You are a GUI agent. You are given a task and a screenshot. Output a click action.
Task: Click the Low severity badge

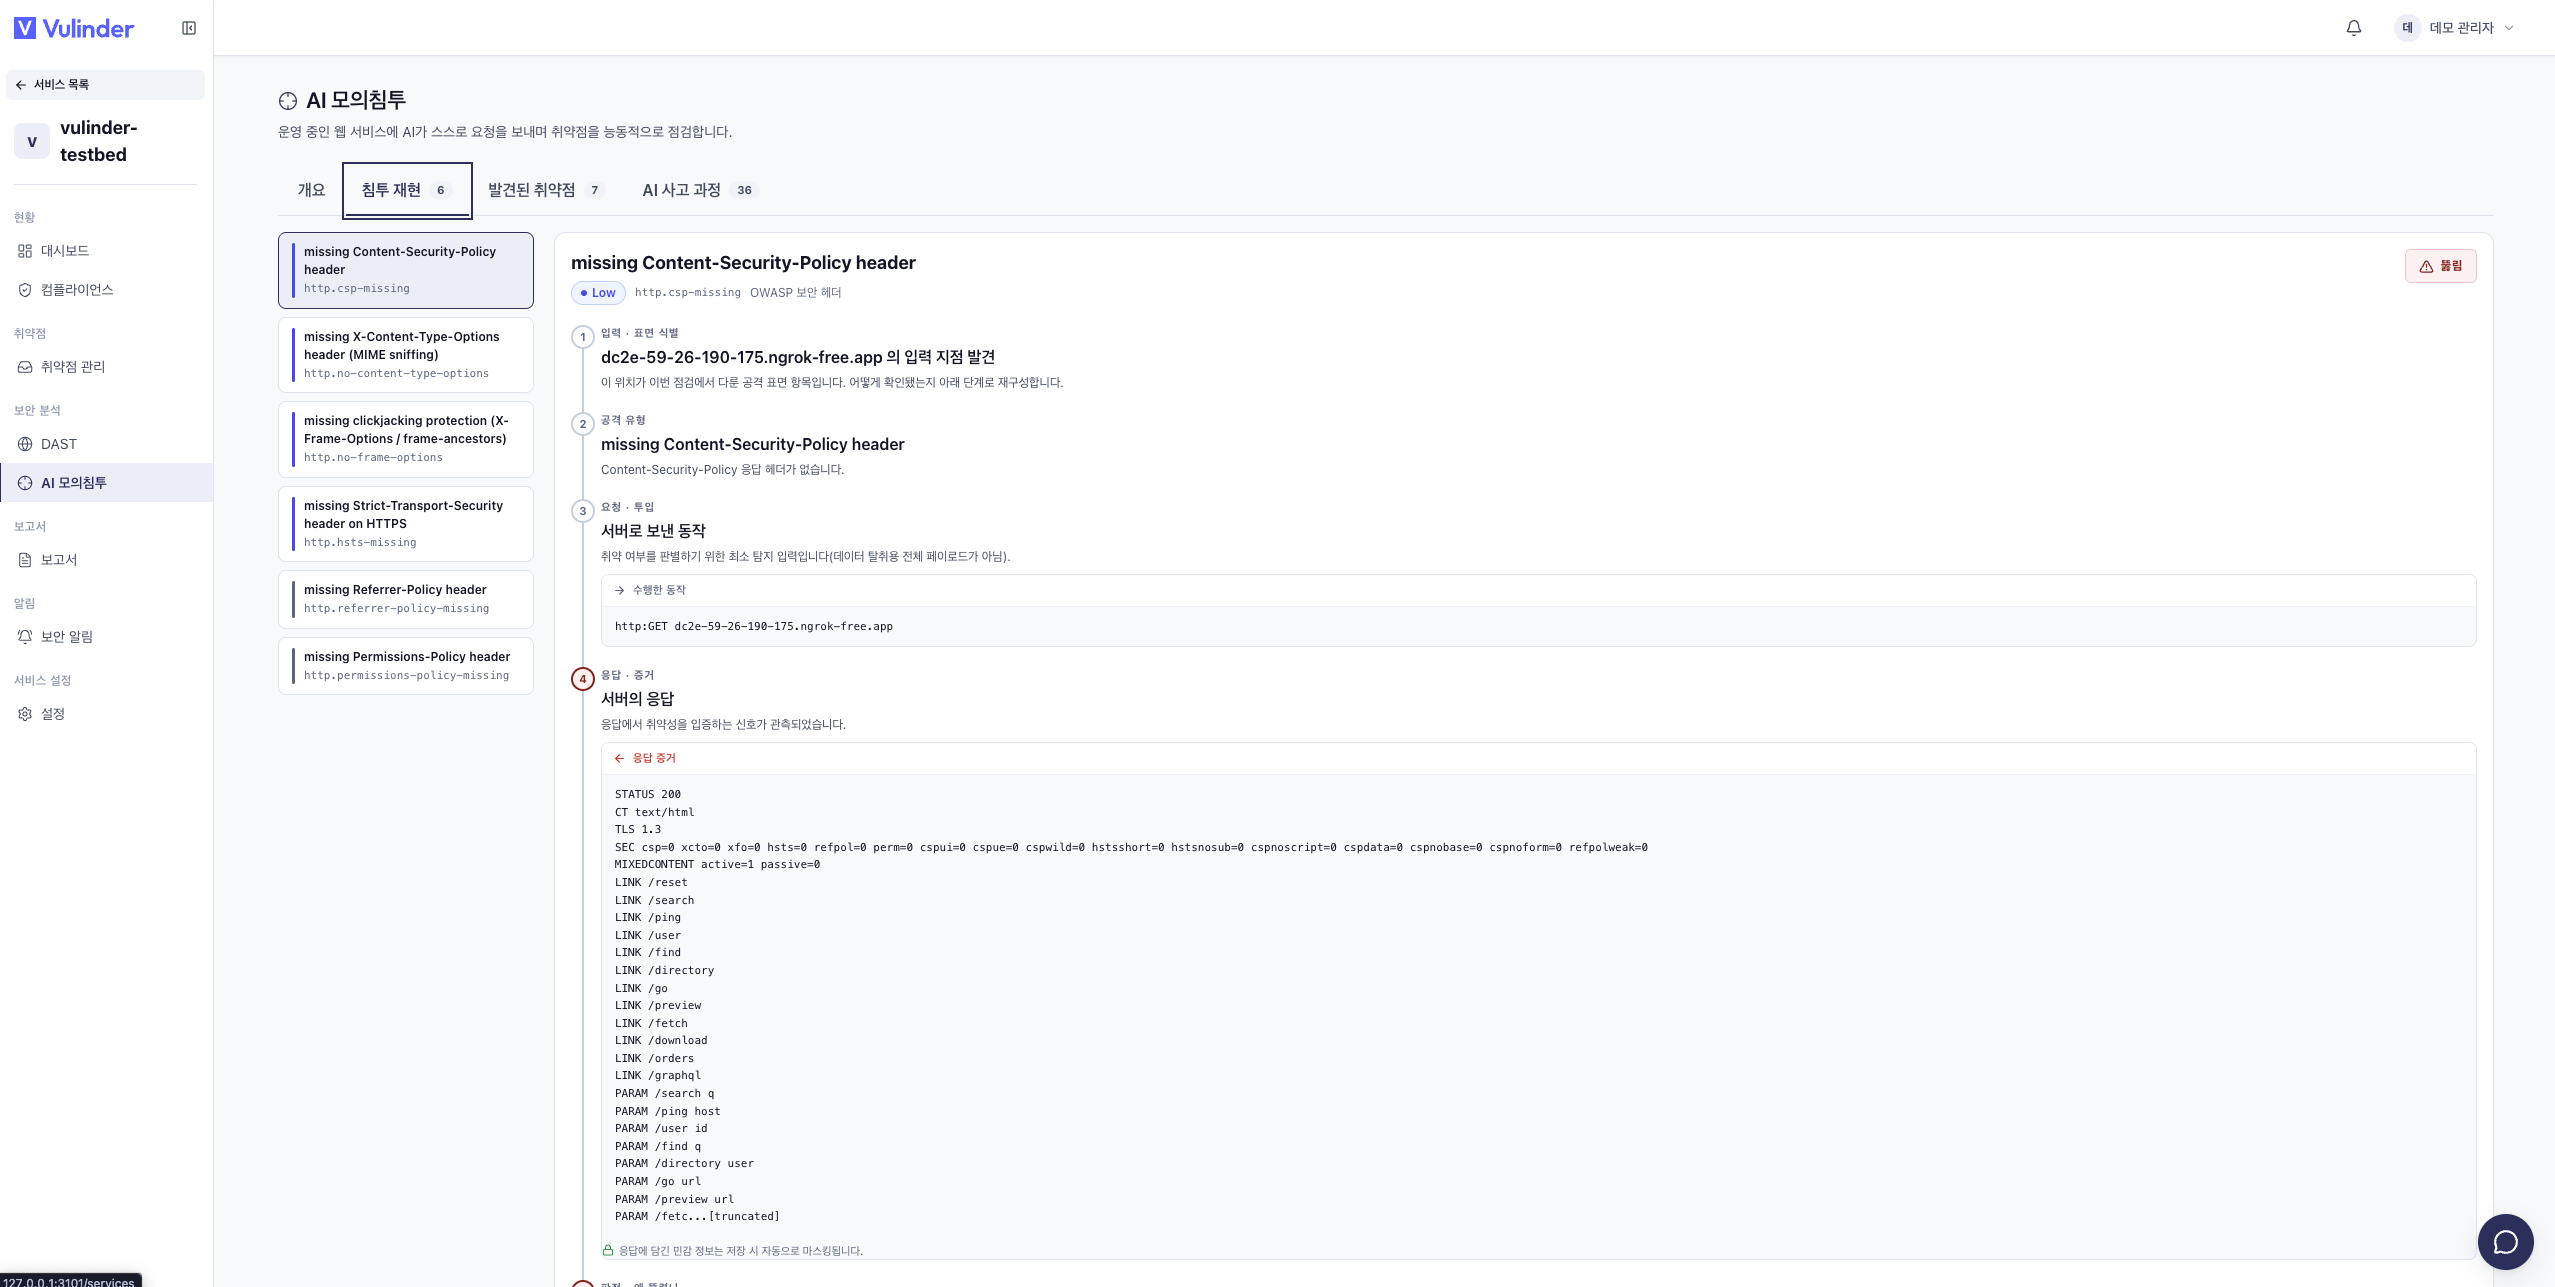click(x=598, y=293)
